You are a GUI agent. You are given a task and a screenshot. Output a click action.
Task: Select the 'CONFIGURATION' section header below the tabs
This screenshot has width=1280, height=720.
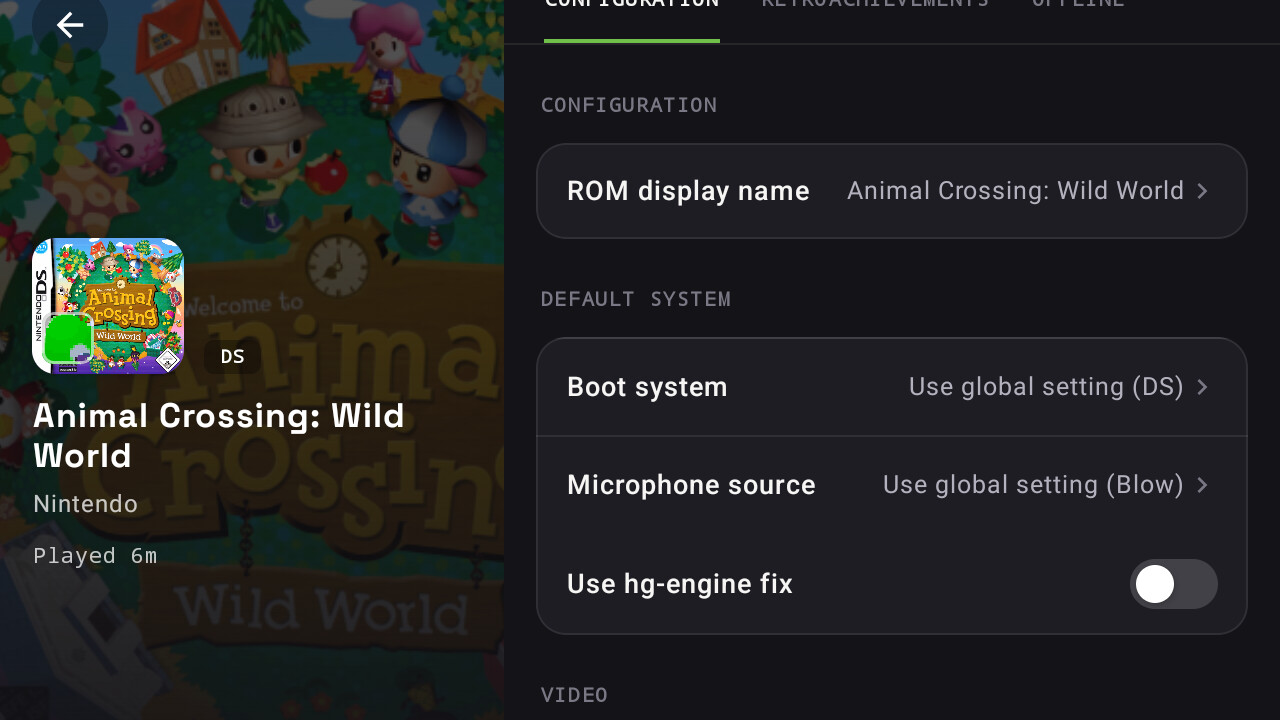(629, 105)
